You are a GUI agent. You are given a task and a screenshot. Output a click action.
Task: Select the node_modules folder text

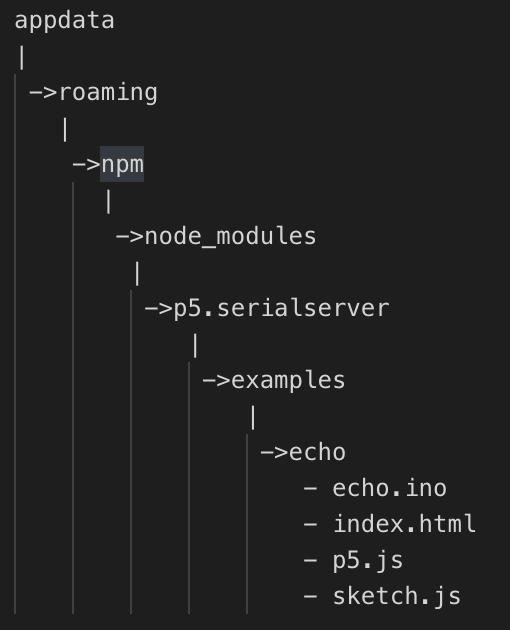(230, 236)
